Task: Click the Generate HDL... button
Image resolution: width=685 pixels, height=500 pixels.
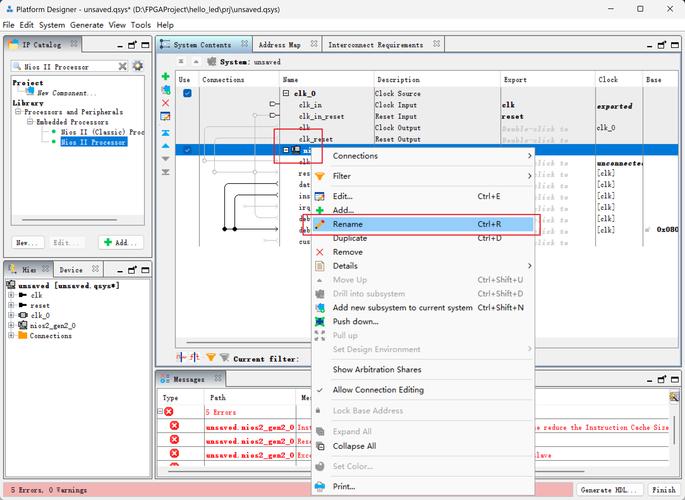Action: coord(610,490)
